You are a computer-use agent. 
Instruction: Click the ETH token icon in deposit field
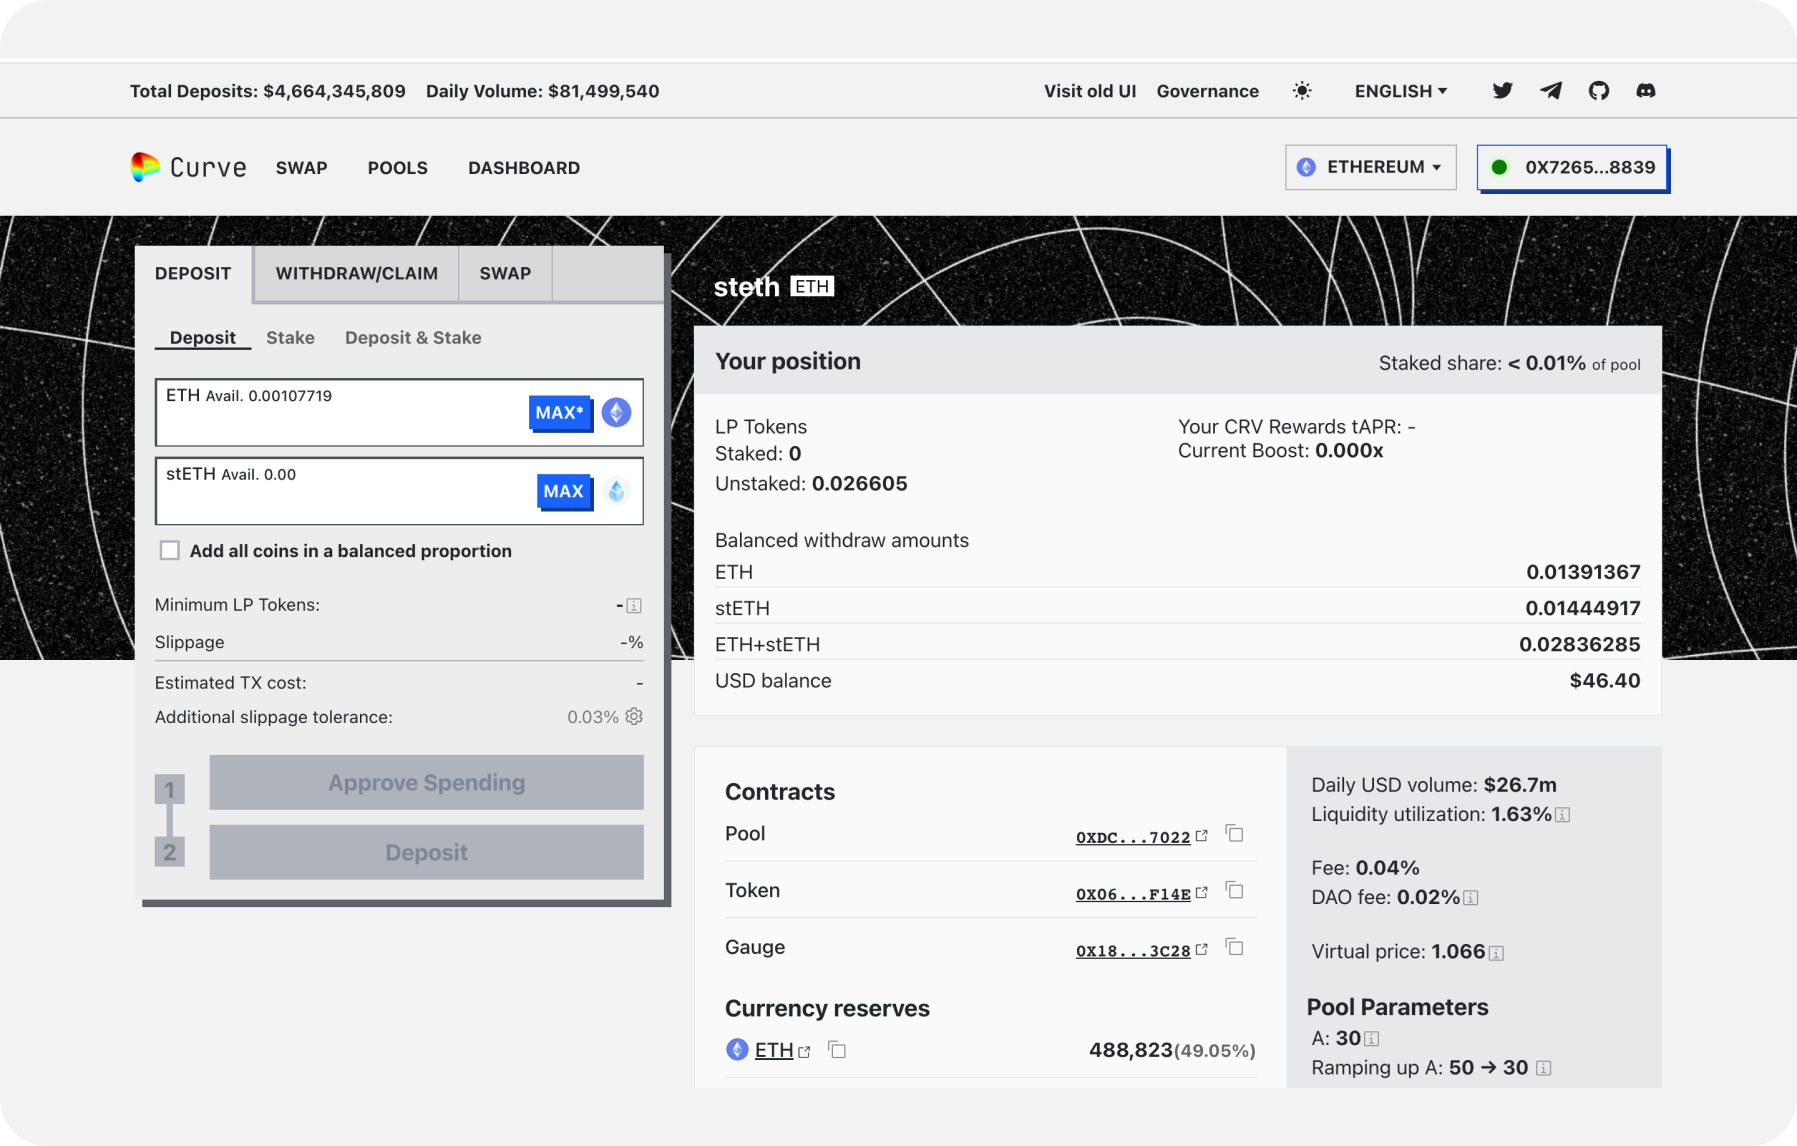tap(617, 412)
